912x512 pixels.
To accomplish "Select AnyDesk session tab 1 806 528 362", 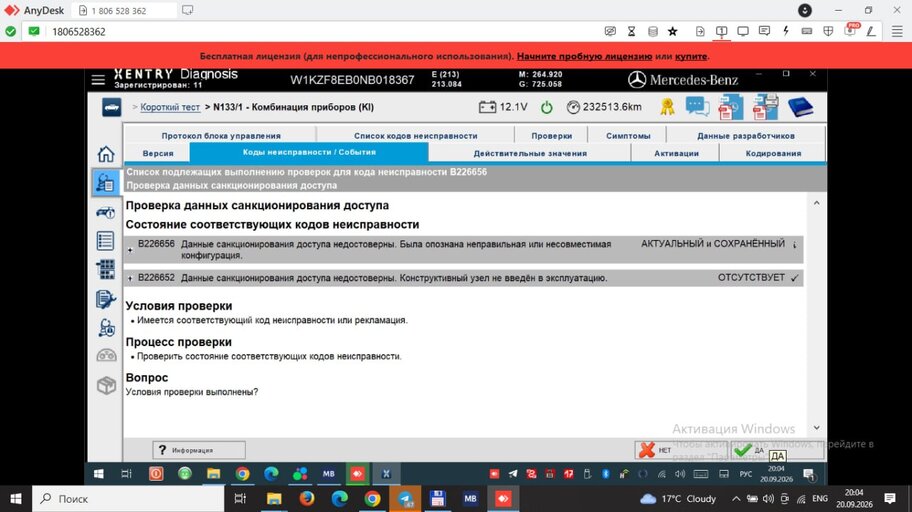I will (123, 10).
